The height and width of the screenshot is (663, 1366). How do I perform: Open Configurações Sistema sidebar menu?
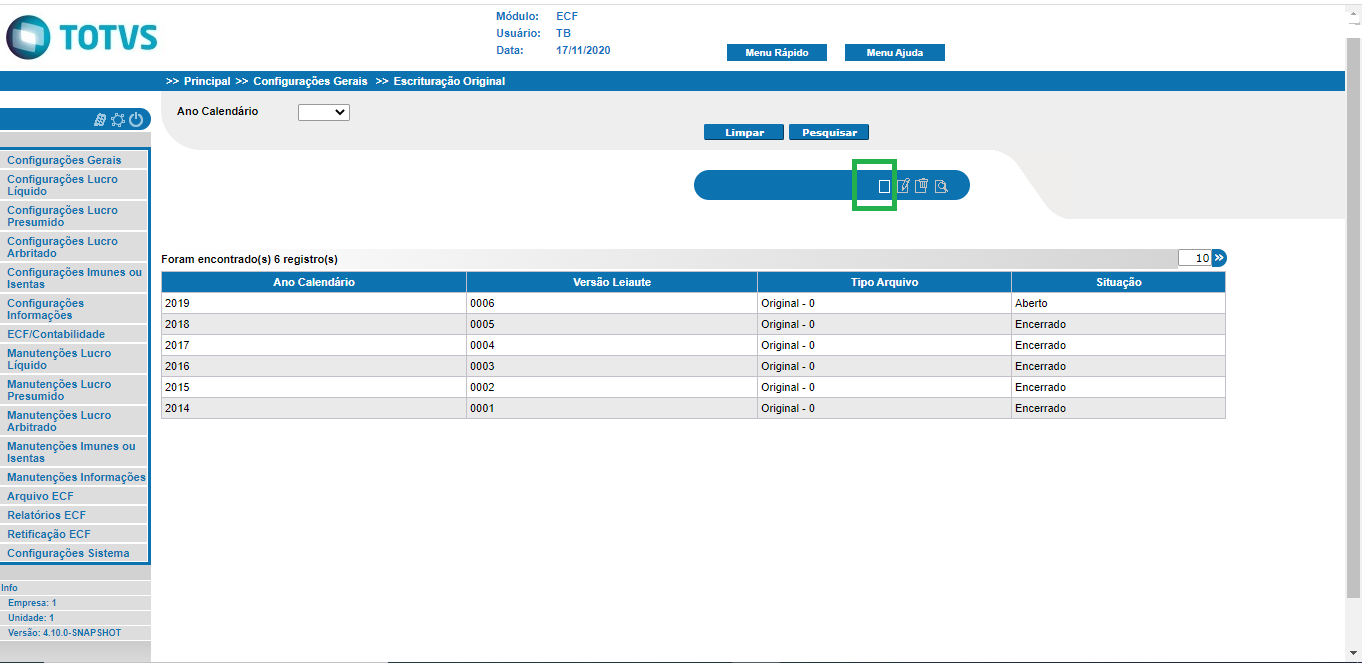tap(75, 553)
